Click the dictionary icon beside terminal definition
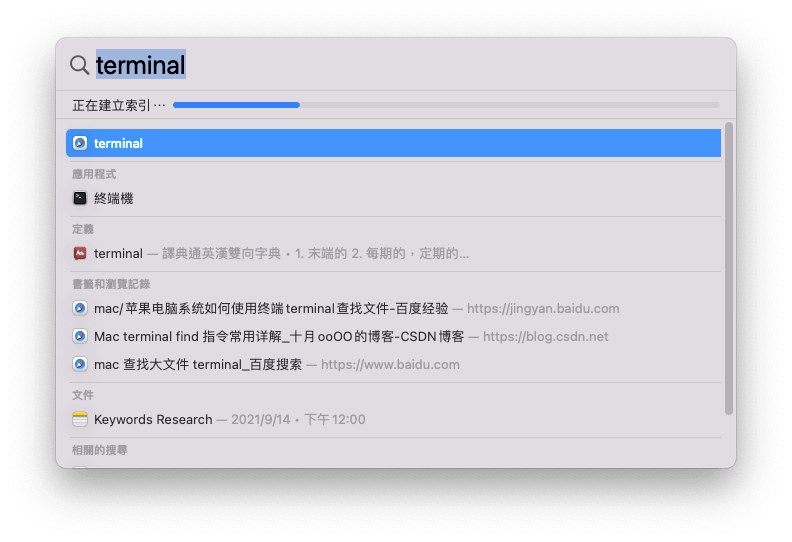This screenshot has width=792, height=542. click(x=80, y=253)
